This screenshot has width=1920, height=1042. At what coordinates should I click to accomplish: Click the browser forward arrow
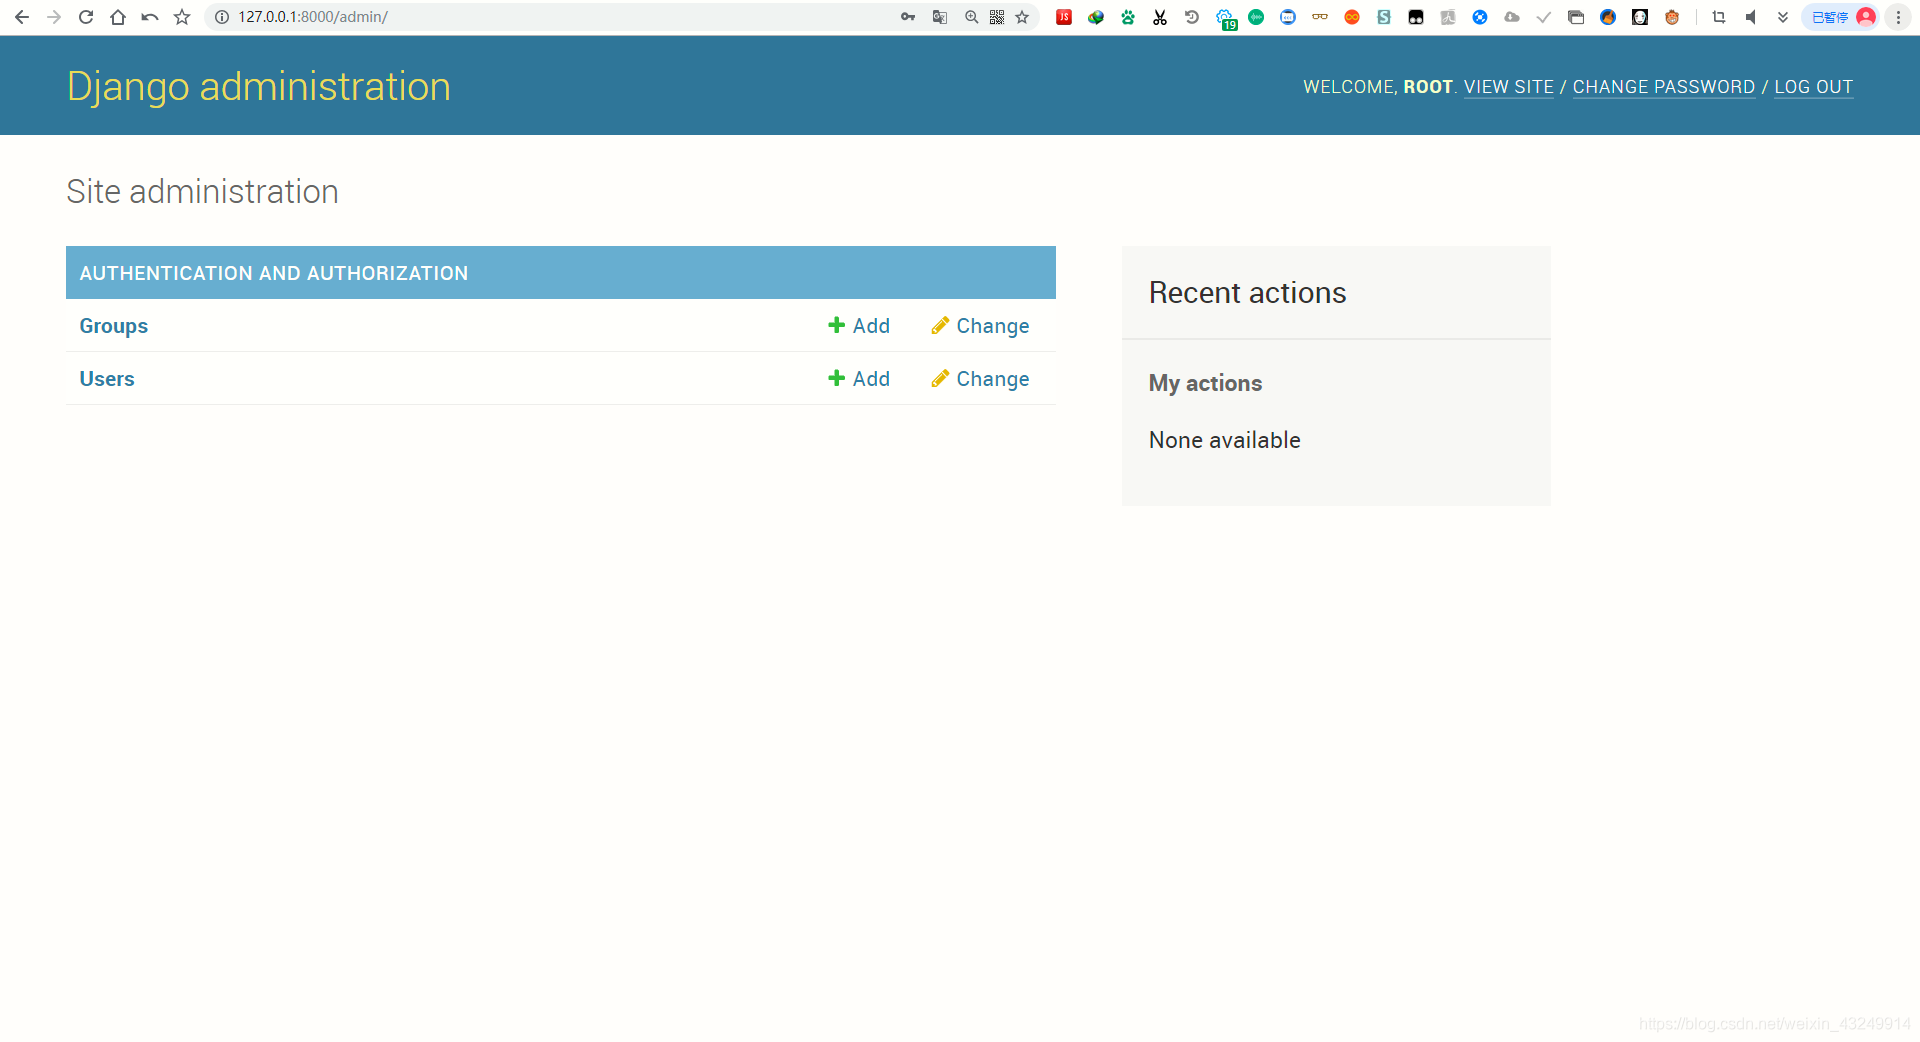tap(54, 17)
